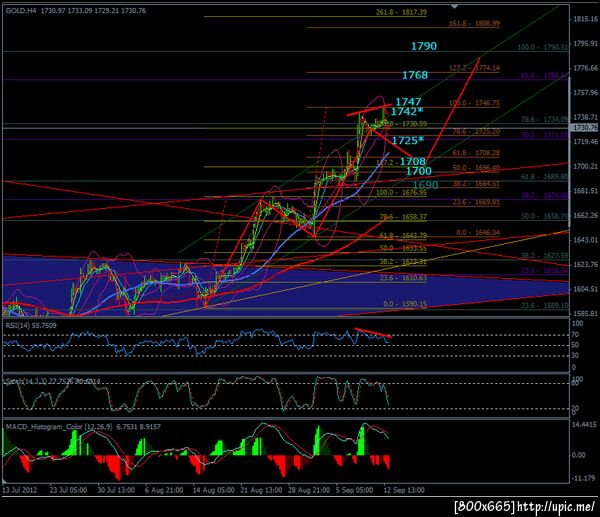
Task: Click price axis value 1643.01
Action: pyautogui.click(x=585, y=240)
